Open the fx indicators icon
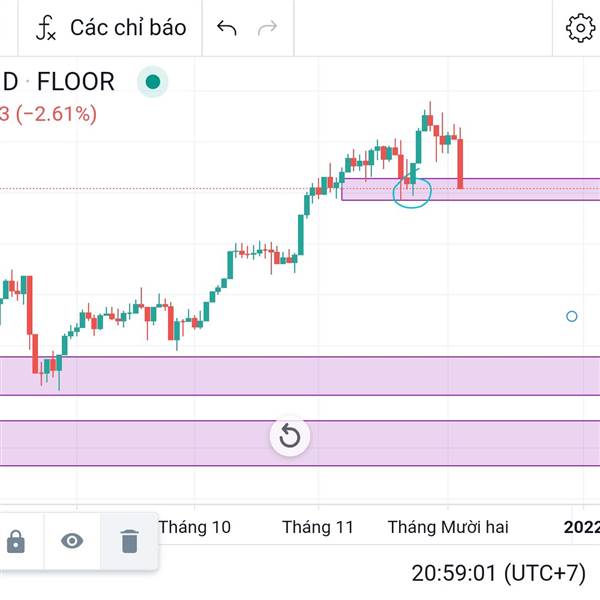The width and height of the screenshot is (600, 600). pyautogui.click(x=46, y=28)
